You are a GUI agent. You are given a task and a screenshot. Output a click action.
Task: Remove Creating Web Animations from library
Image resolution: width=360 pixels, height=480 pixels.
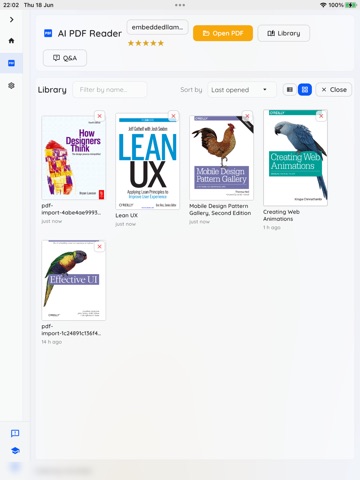pos(321,116)
